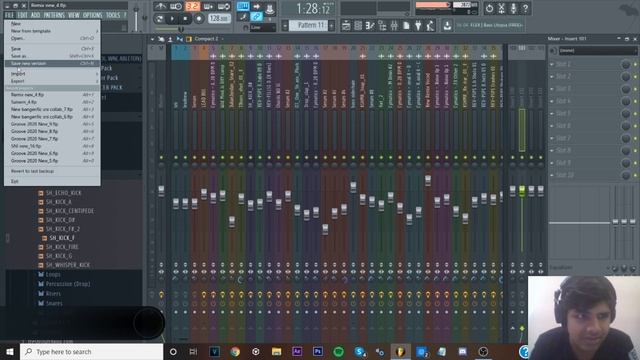Expand the Export submenu
The height and width of the screenshot is (360, 640).
(52, 81)
